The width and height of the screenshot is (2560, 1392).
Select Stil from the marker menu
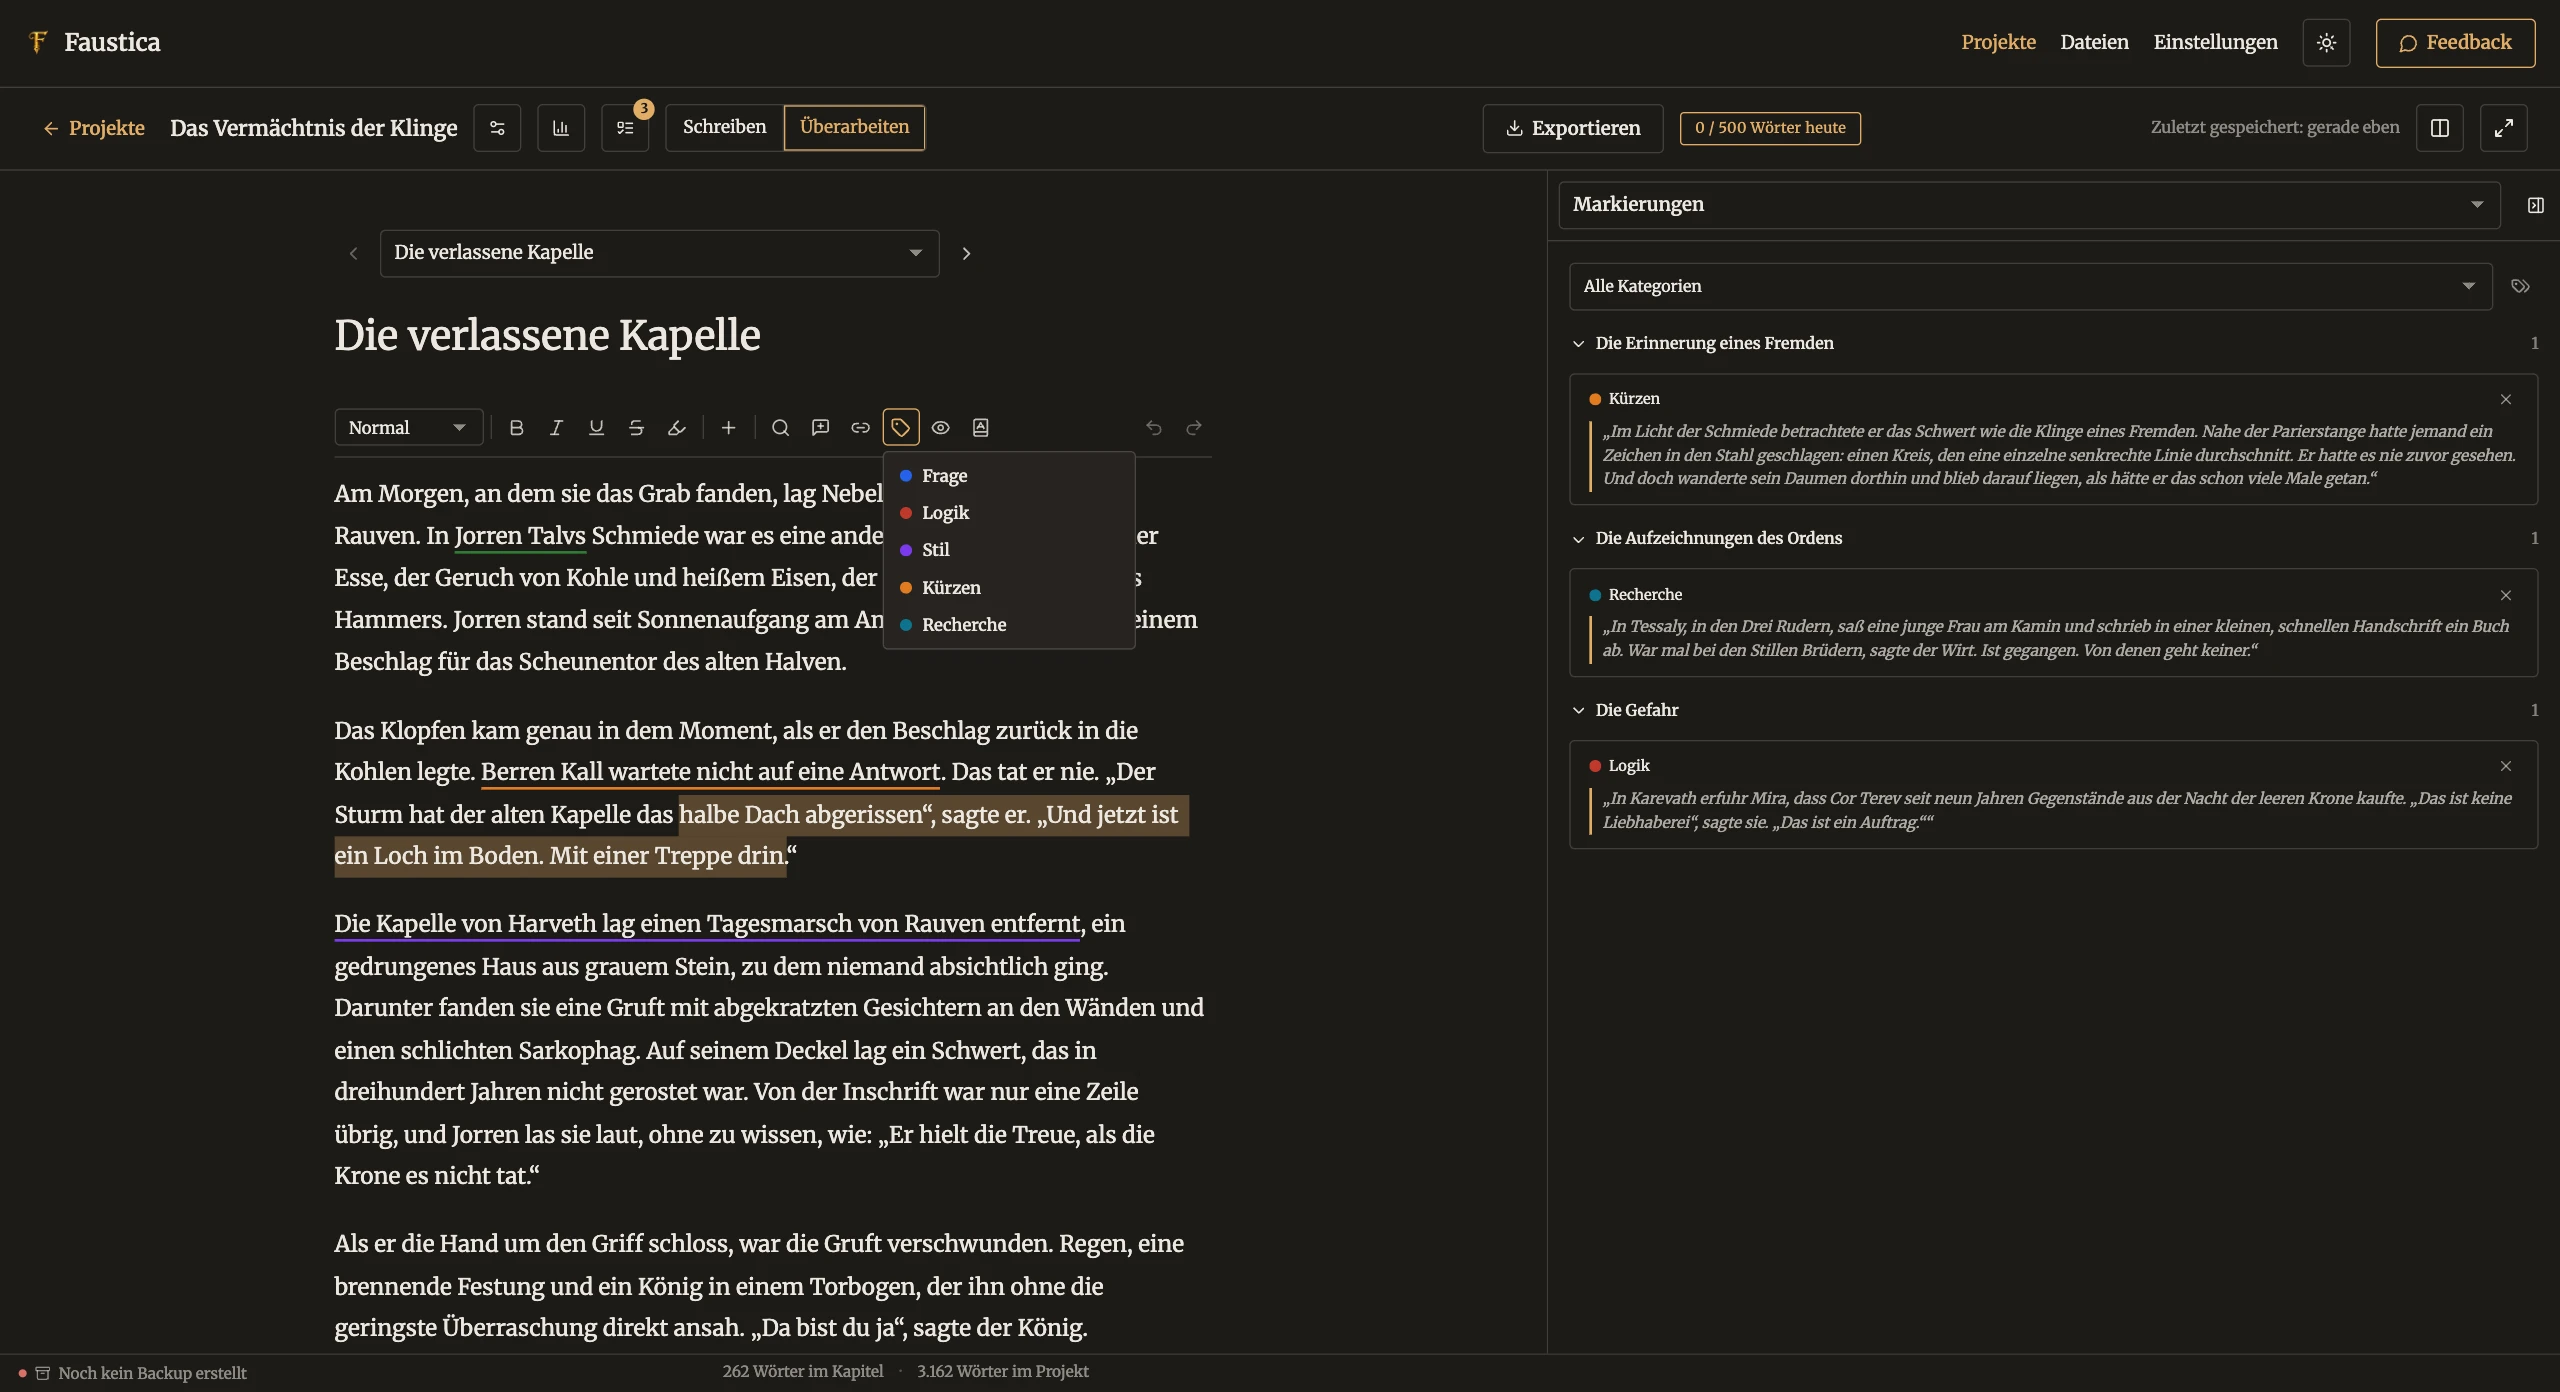[1009, 550]
